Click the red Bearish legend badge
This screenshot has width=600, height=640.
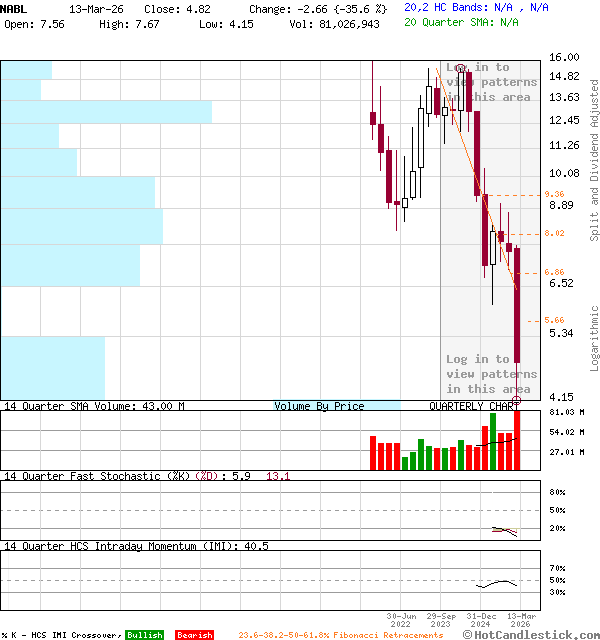click(x=194, y=635)
